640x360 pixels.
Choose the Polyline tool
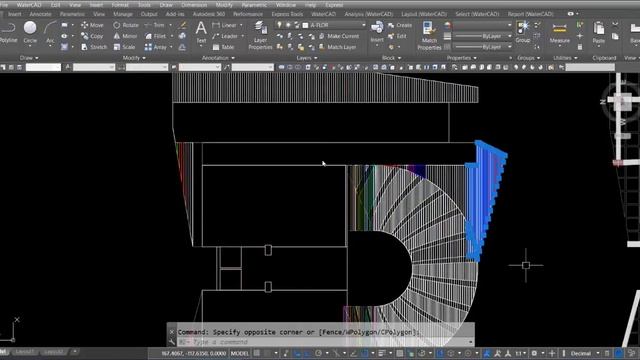point(8,32)
